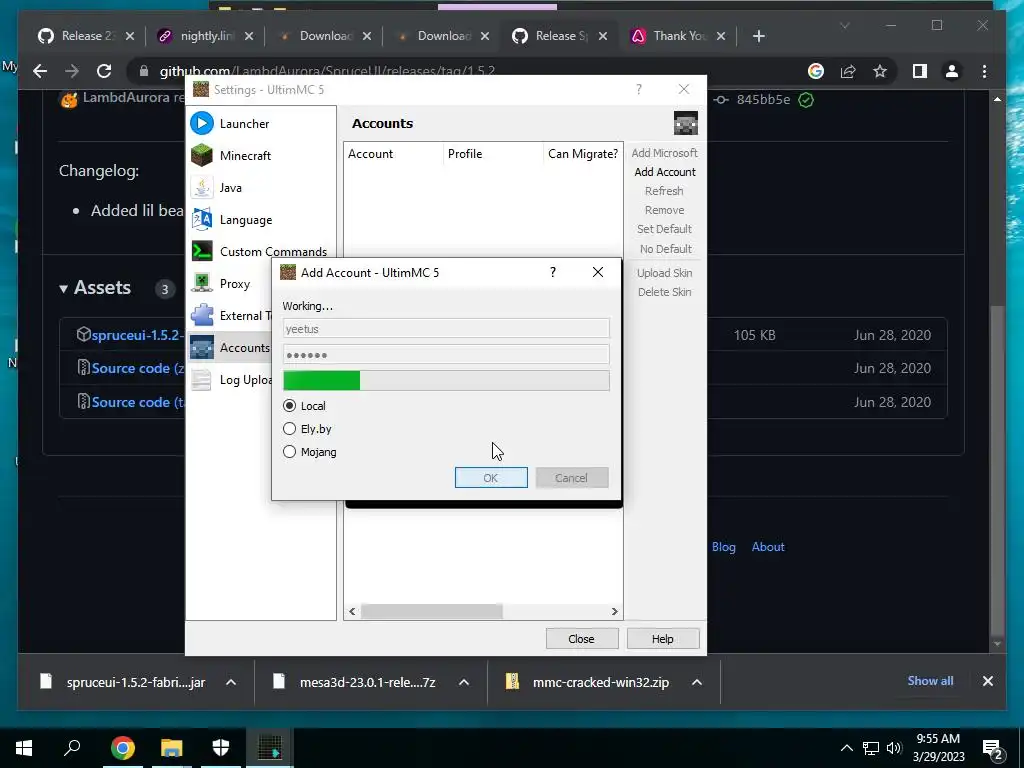Viewport: 1024px width, 768px height.
Task: Click Help in Settings window
Action: click(x=662, y=639)
